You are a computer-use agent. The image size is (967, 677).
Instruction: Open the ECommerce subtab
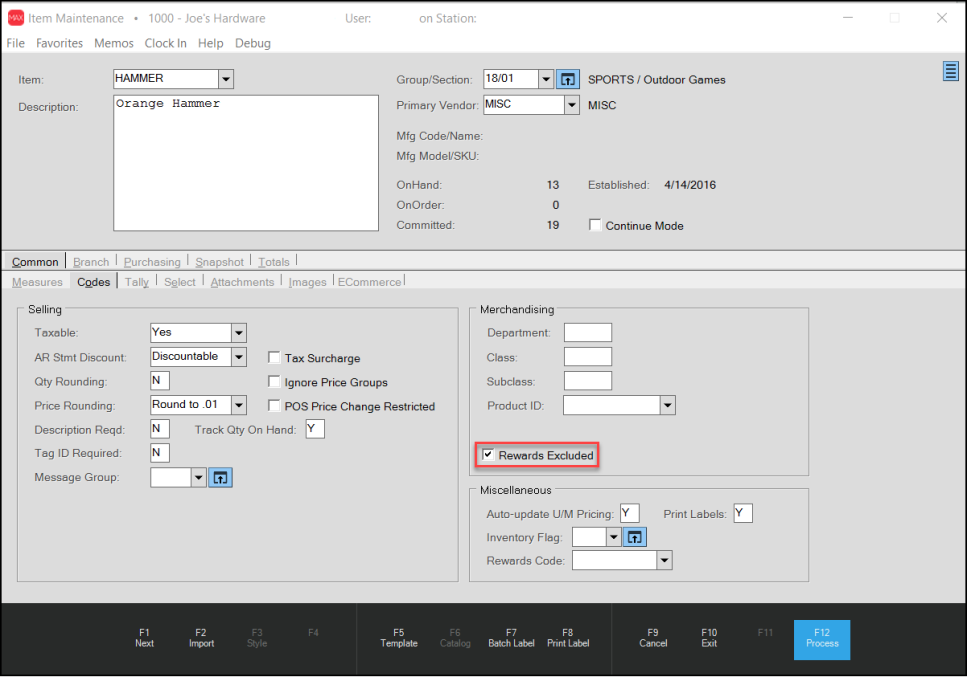click(369, 282)
